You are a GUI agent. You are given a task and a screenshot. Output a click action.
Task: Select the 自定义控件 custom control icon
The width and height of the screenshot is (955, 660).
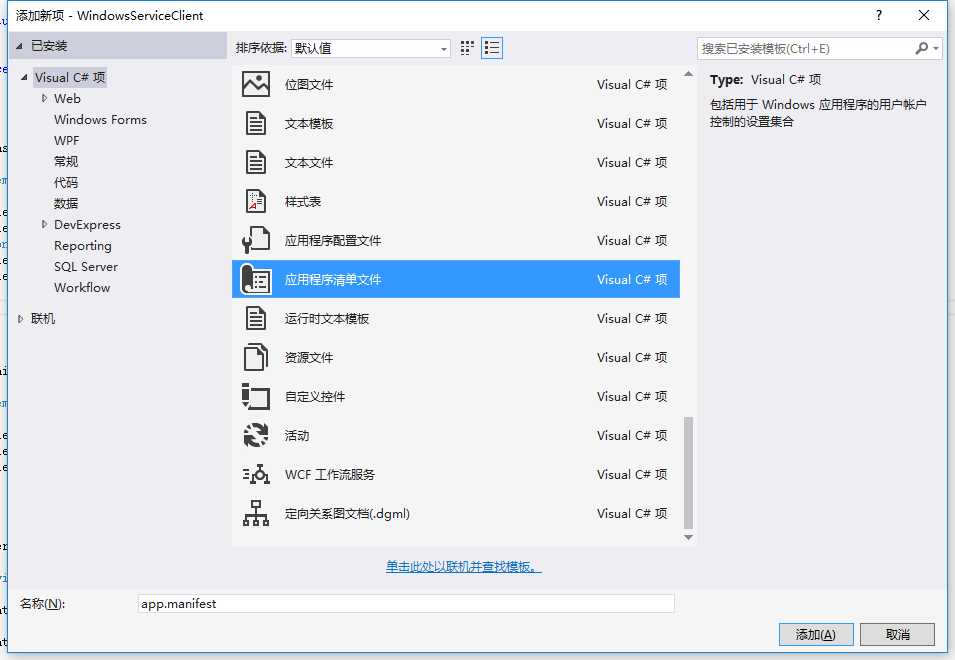pos(256,396)
